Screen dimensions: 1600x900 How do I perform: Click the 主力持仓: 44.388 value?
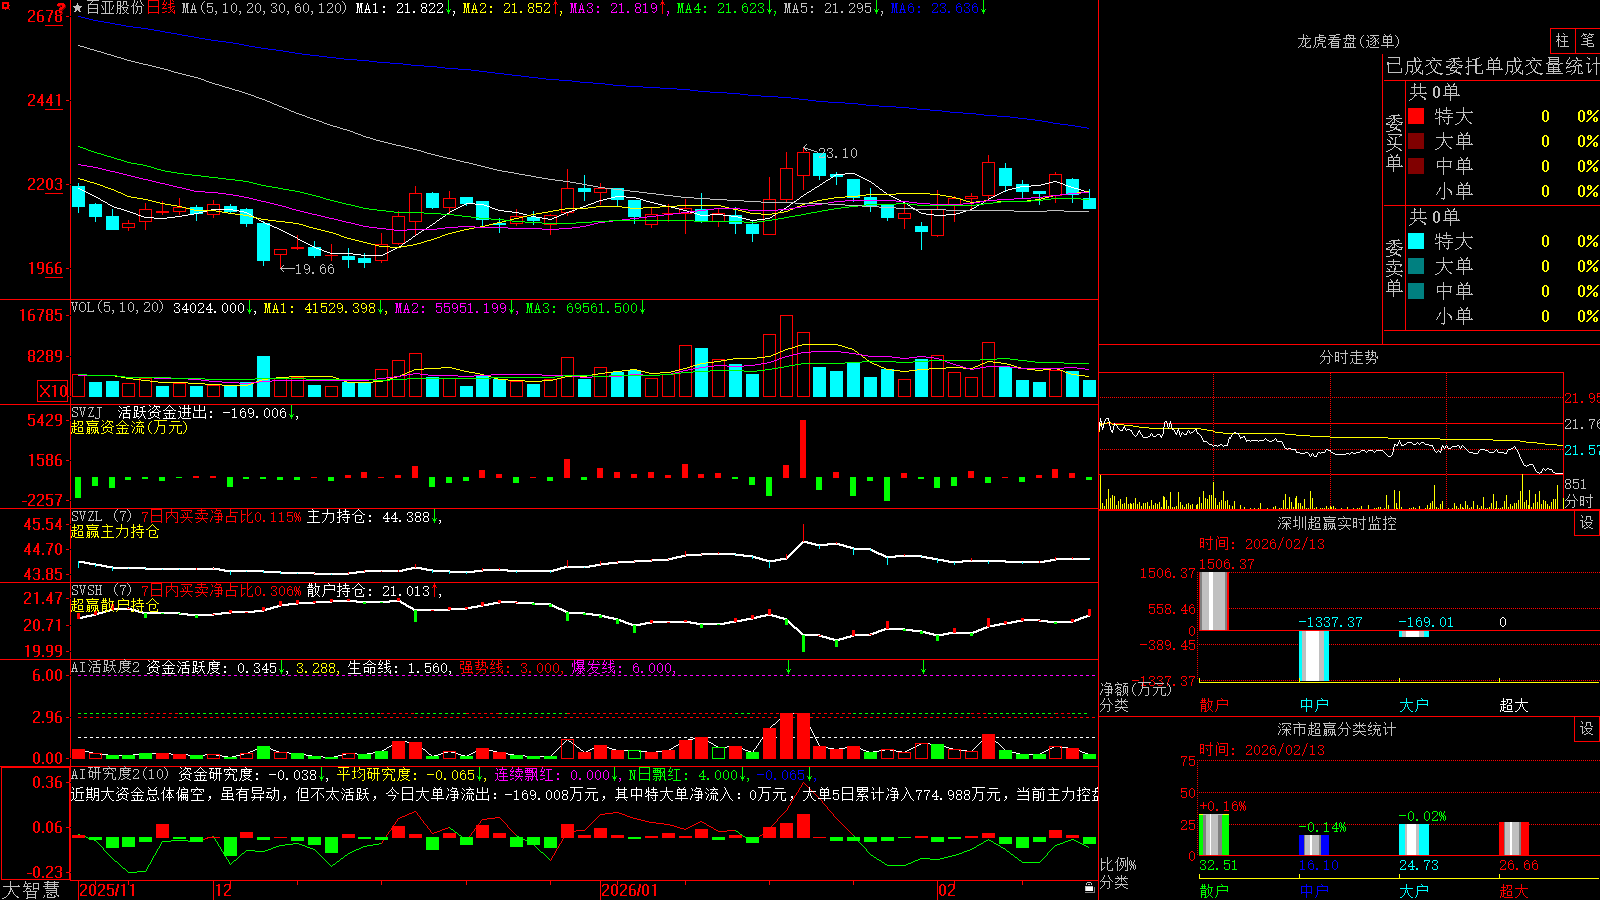368,516
